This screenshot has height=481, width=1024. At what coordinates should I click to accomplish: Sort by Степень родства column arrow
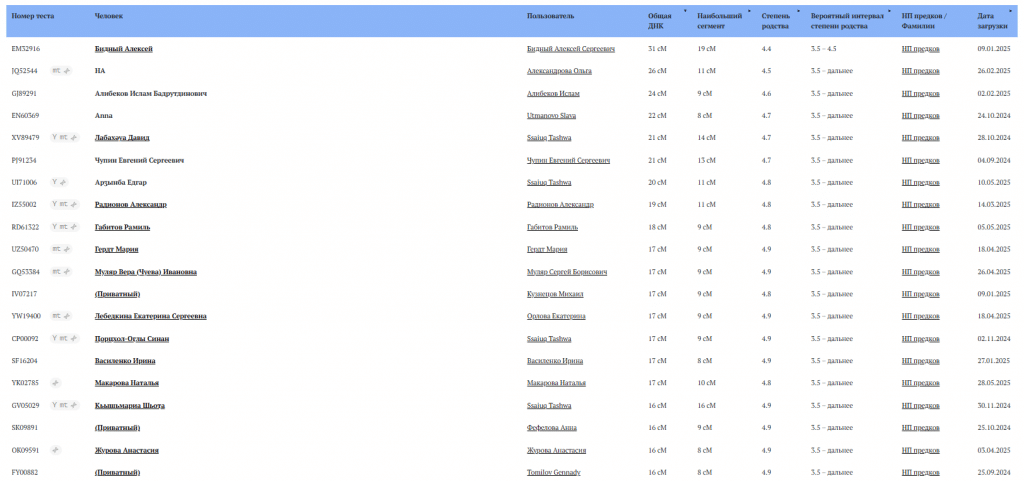[x=798, y=11]
